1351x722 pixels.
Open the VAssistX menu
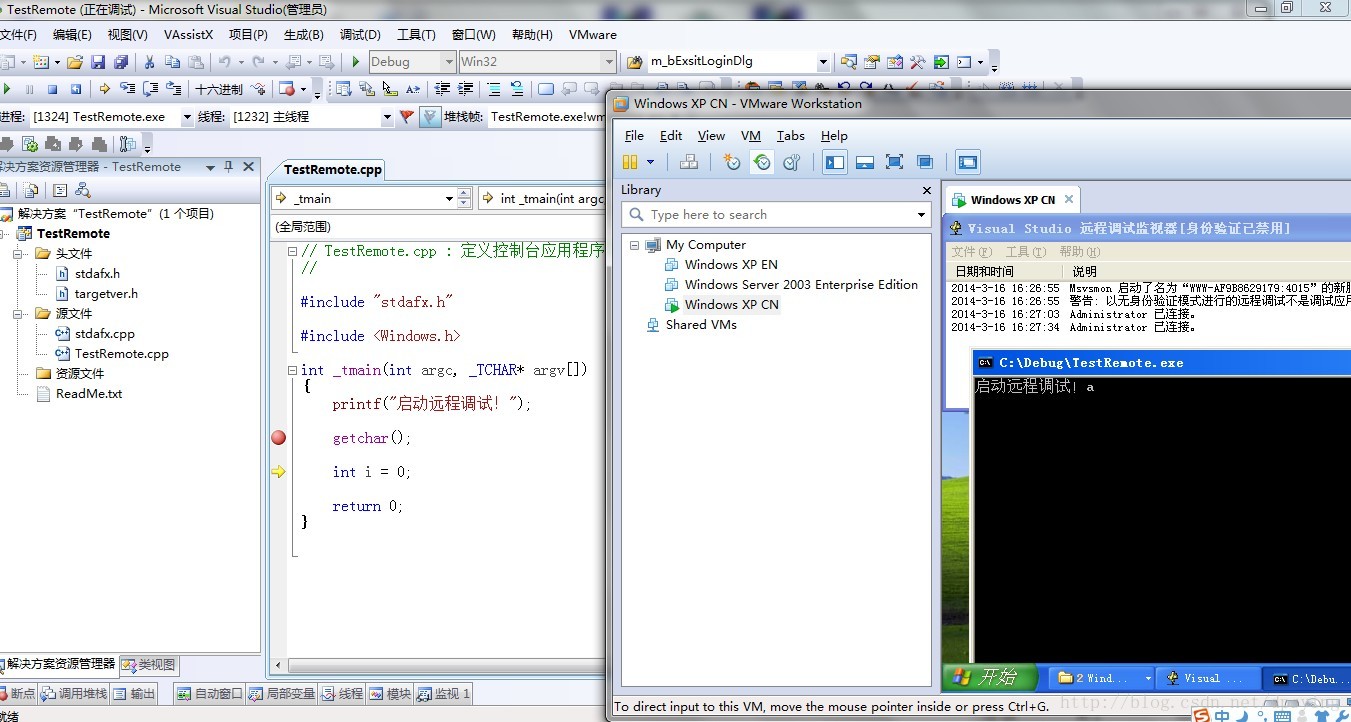188,34
